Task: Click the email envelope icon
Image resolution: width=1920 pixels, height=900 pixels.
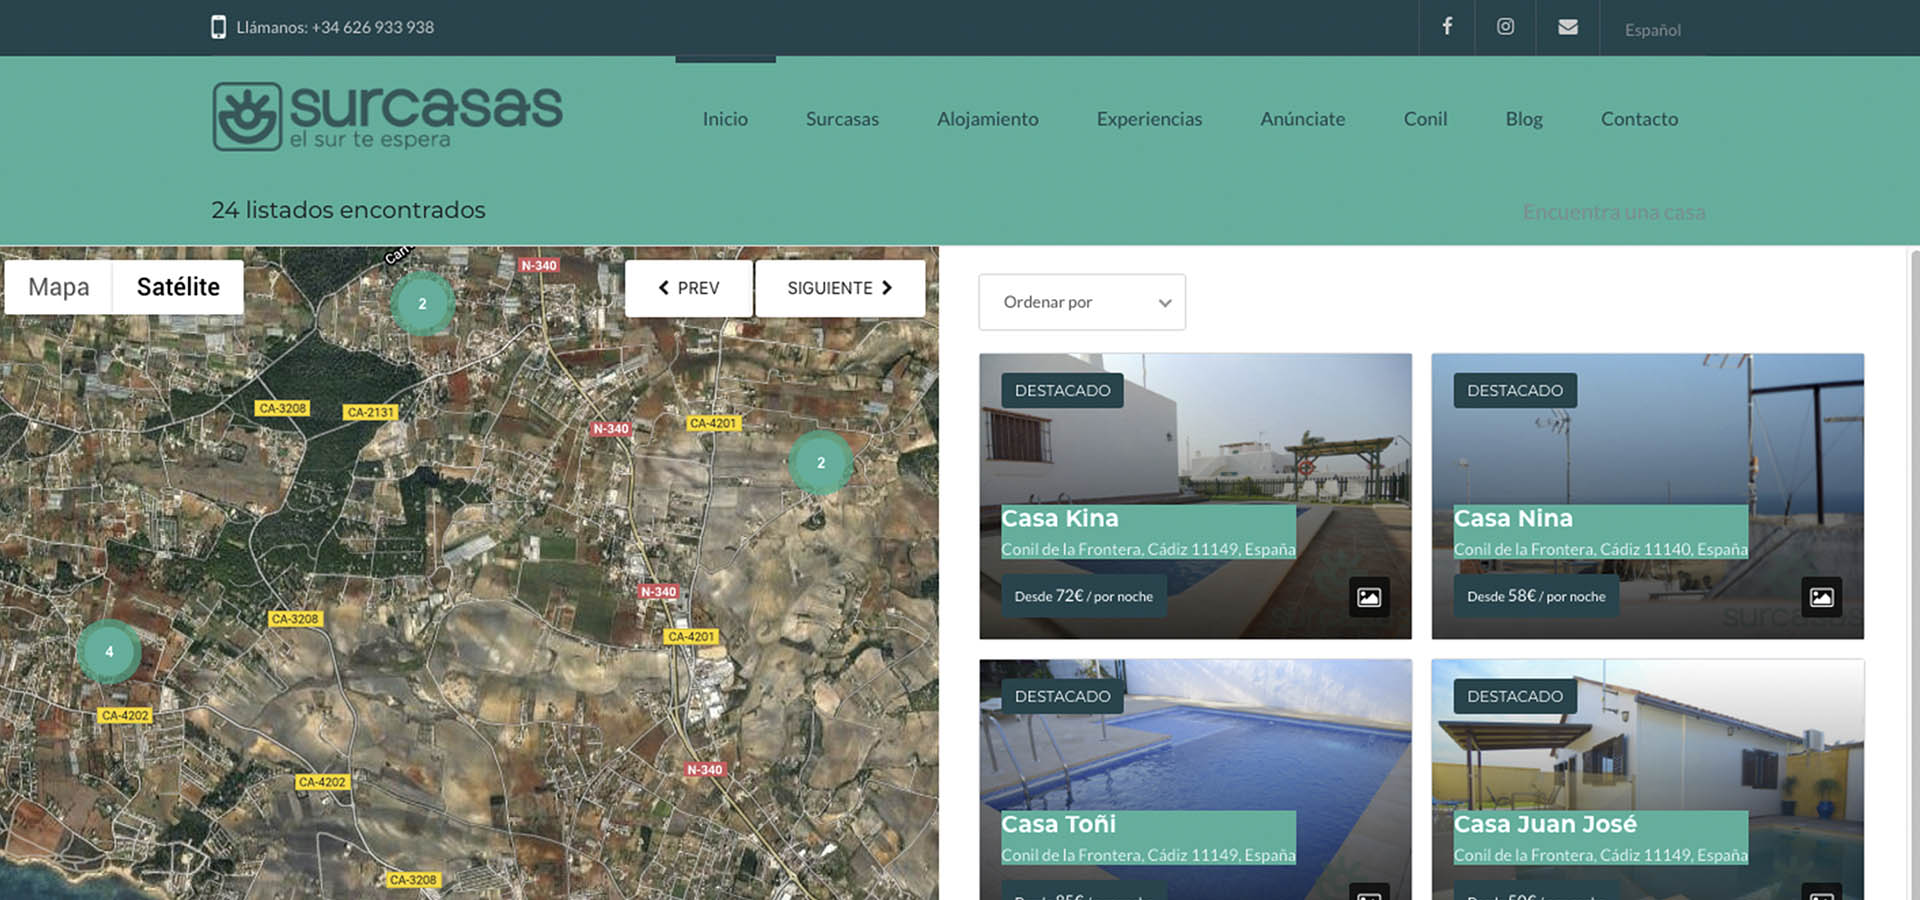Action: 1567,27
